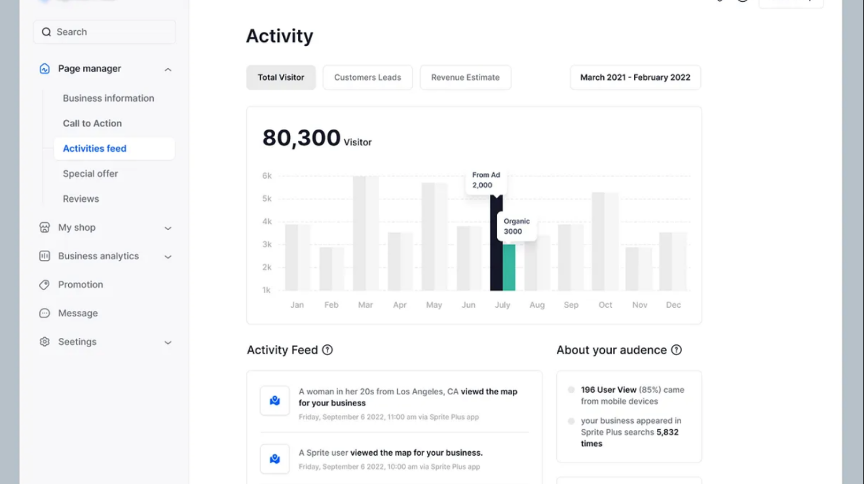Click the Business analytics chart icon
The image size is (864, 484).
[x=45, y=256]
